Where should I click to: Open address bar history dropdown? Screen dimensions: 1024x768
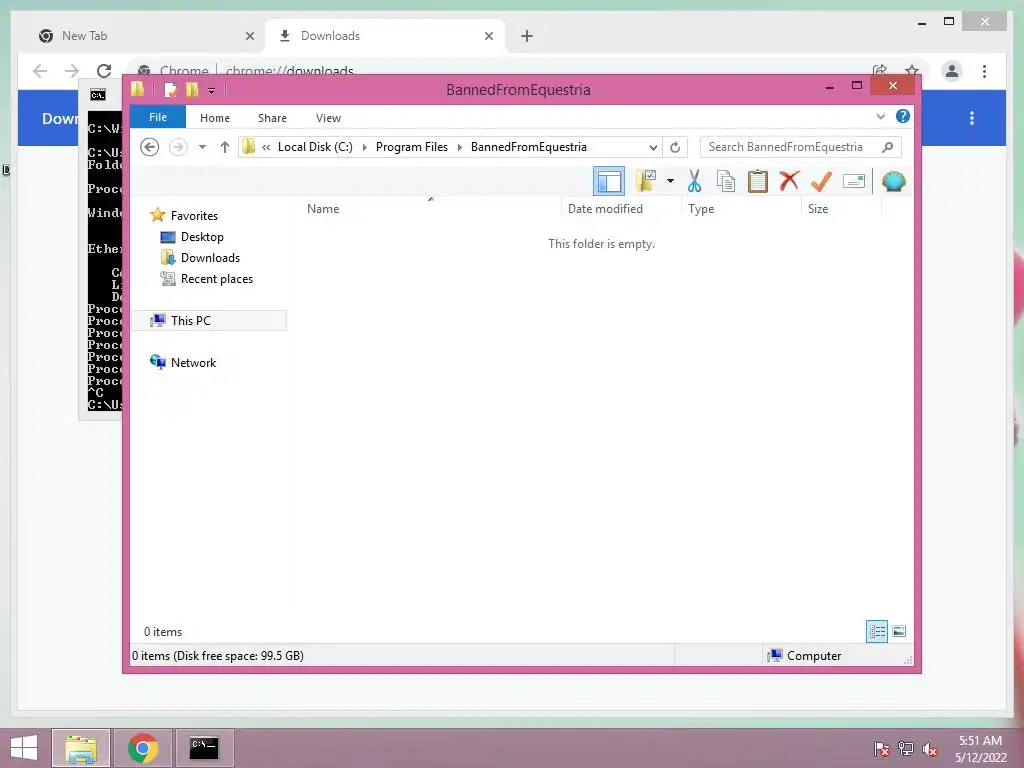click(x=652, y=147)
